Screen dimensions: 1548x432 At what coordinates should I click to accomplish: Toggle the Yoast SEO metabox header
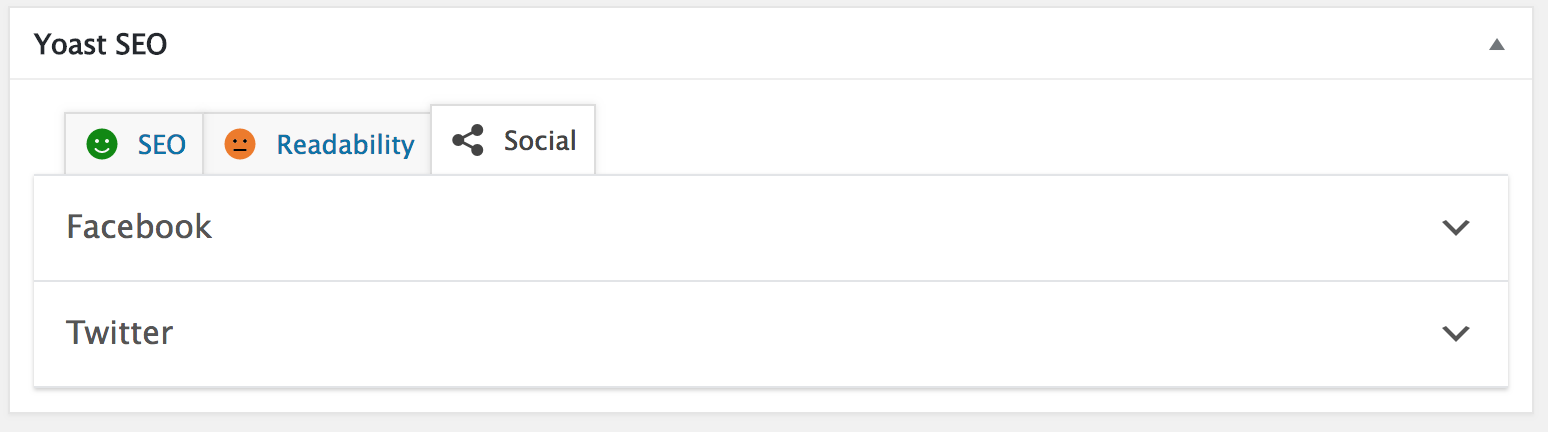pos(771,44)
